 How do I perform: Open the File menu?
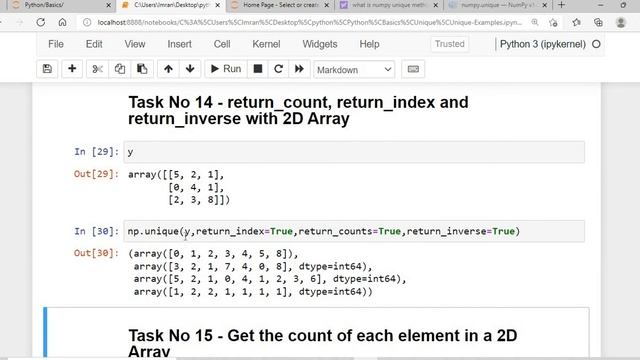coord(56,44)
